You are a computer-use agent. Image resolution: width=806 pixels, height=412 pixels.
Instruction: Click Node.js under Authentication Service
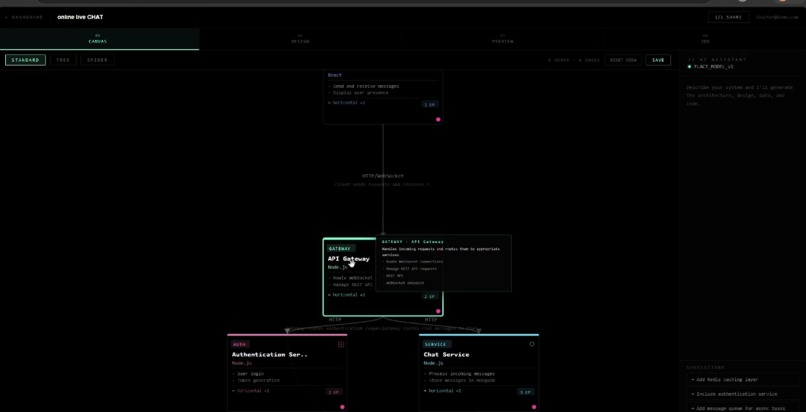tap(241, 363)
